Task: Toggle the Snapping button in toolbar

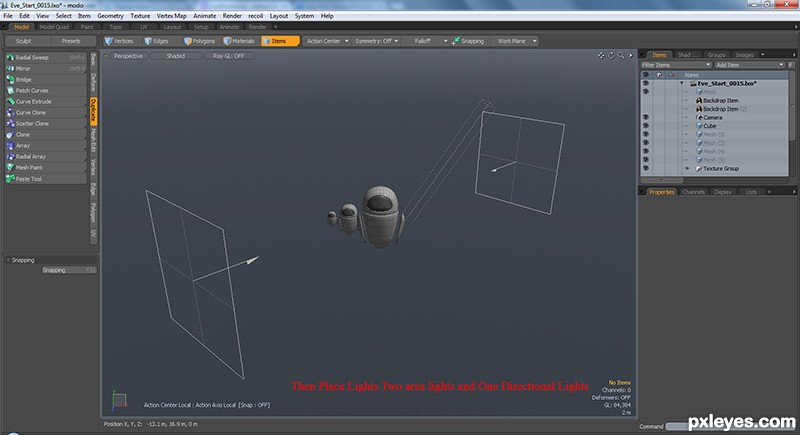Action: tap(468, 41)
